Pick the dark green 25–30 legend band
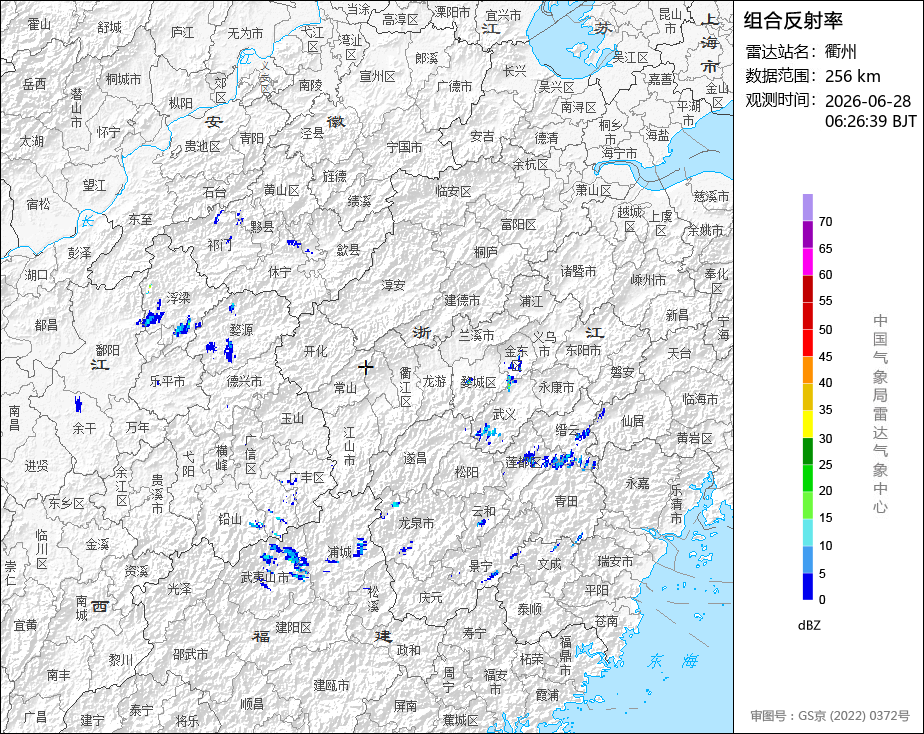Viewport: 924px width, 734px height. coord(807,451)
